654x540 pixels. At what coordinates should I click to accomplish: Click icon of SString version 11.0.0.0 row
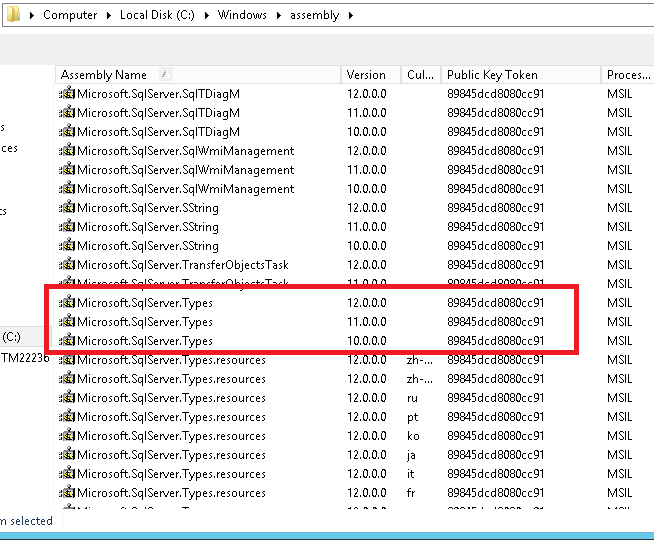(x=67, y=226)
